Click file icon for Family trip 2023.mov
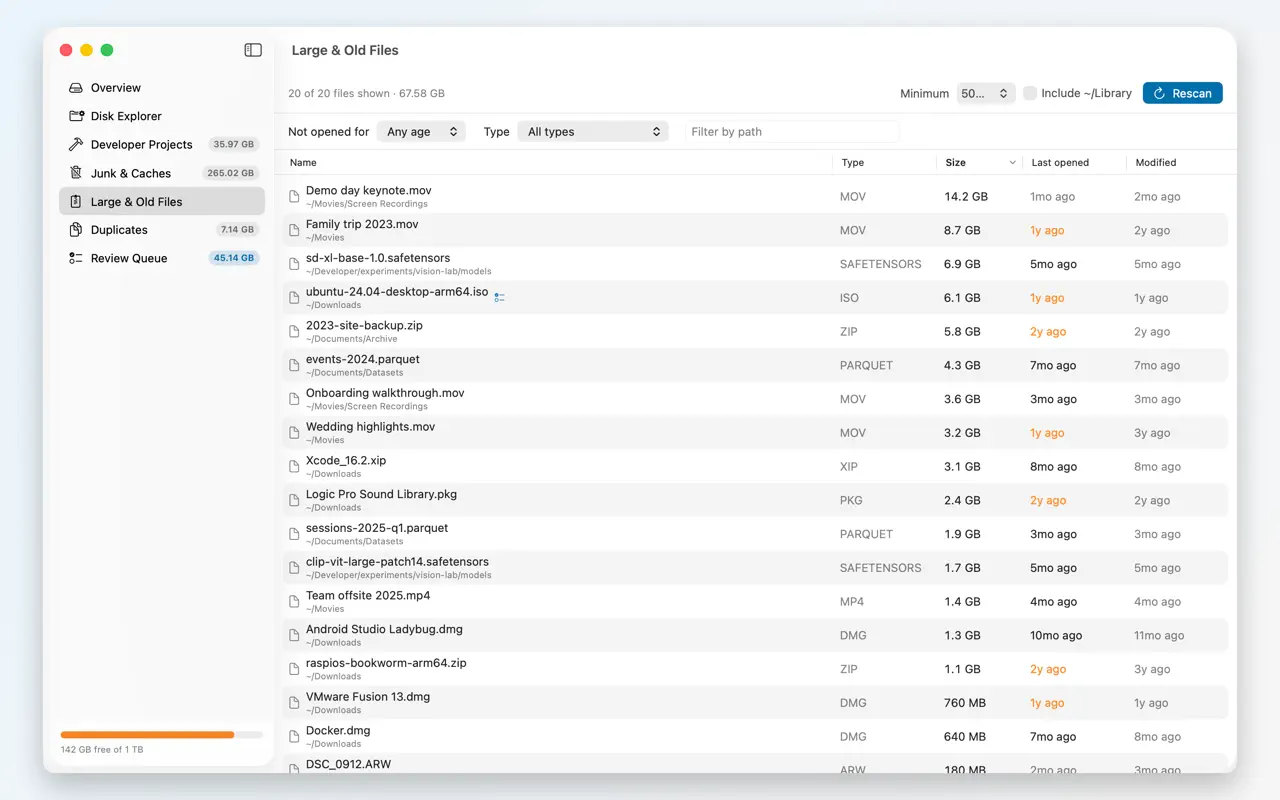 294,230
